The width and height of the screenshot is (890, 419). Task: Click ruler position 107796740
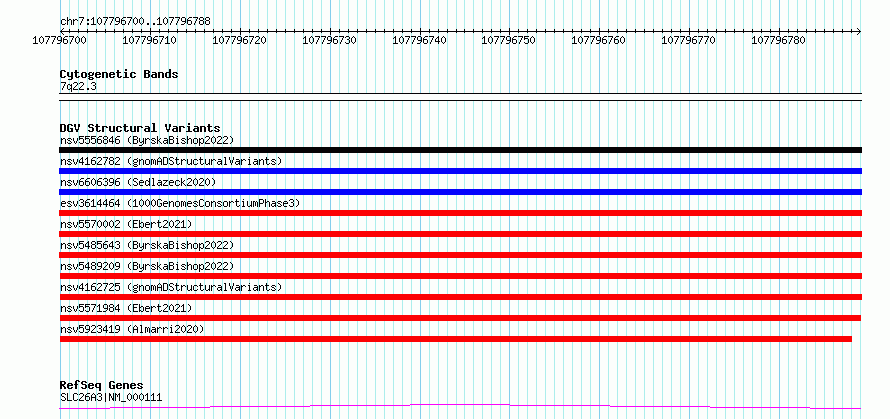pyautogui.click(x=419, y=40)
